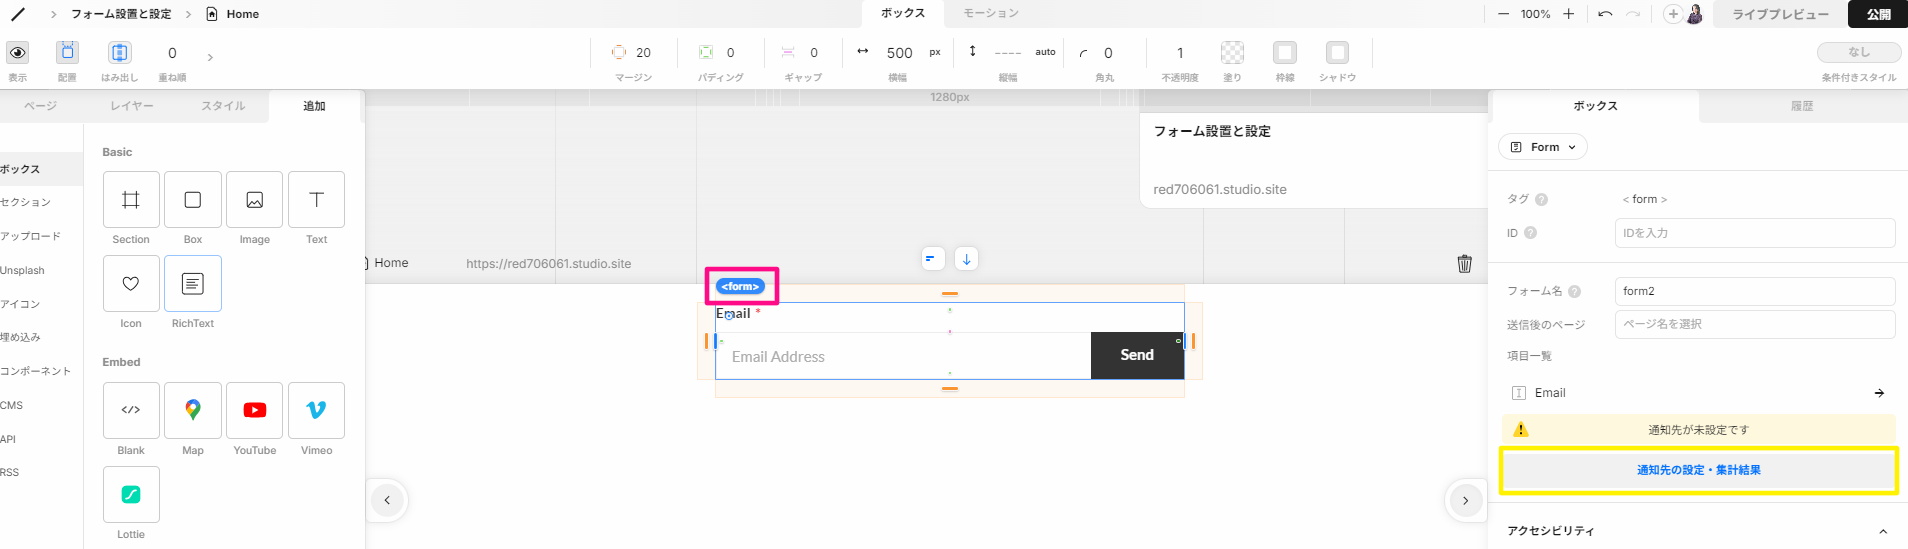The image size is (1908, 549).
Task: Click the 角丸 corner radius icon
Action: pos(1083,53)
